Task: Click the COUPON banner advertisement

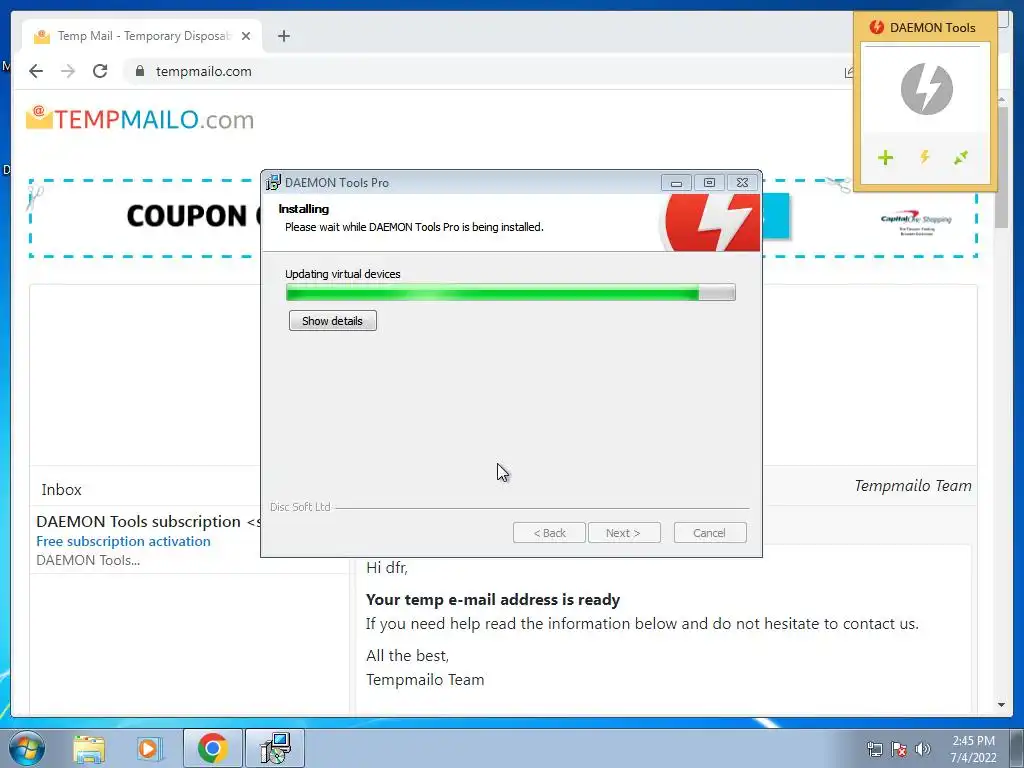Action: point(145,218)
